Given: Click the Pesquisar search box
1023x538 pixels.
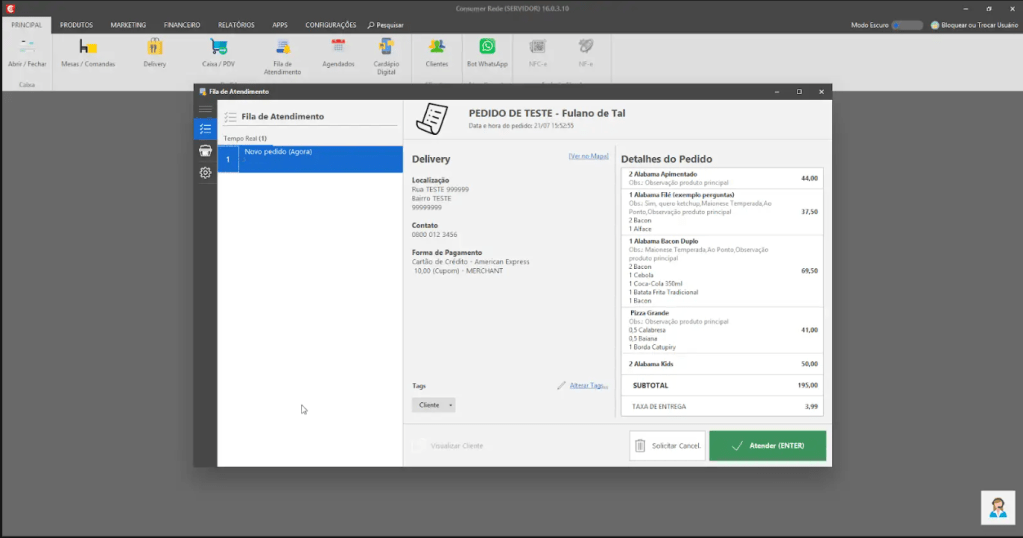Looking at the screenshot, I should (x=386, y=25).
